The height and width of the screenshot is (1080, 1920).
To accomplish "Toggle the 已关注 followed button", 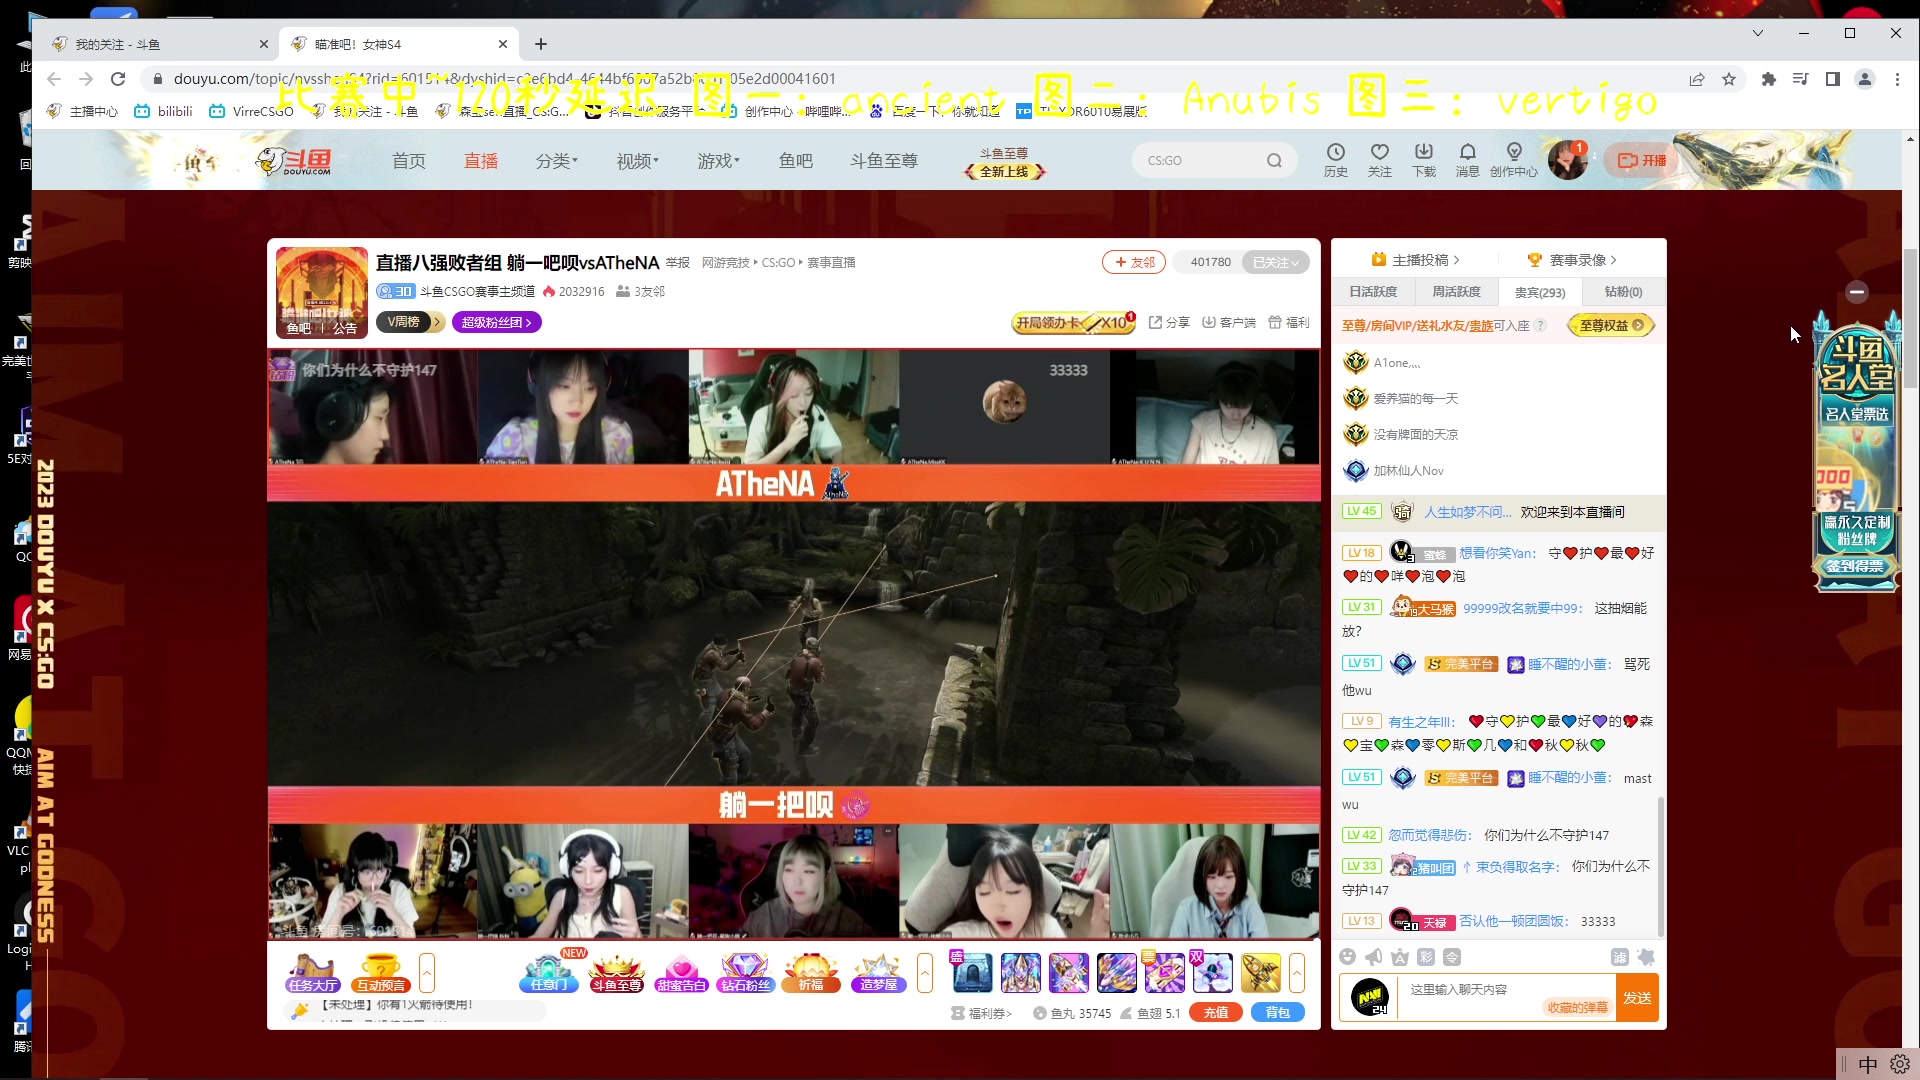I will 1275,262.
